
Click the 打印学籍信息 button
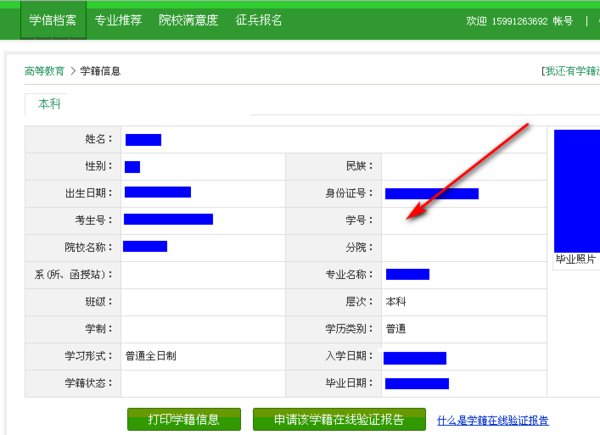[x=184, y=419]
